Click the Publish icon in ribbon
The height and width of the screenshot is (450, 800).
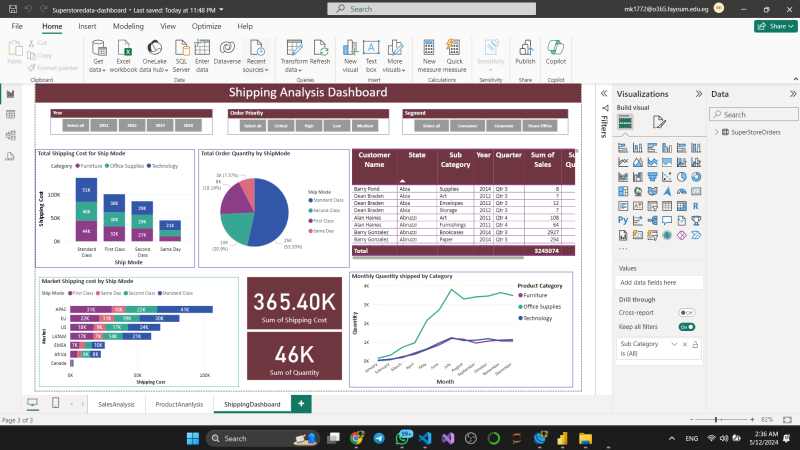(525, 50)
